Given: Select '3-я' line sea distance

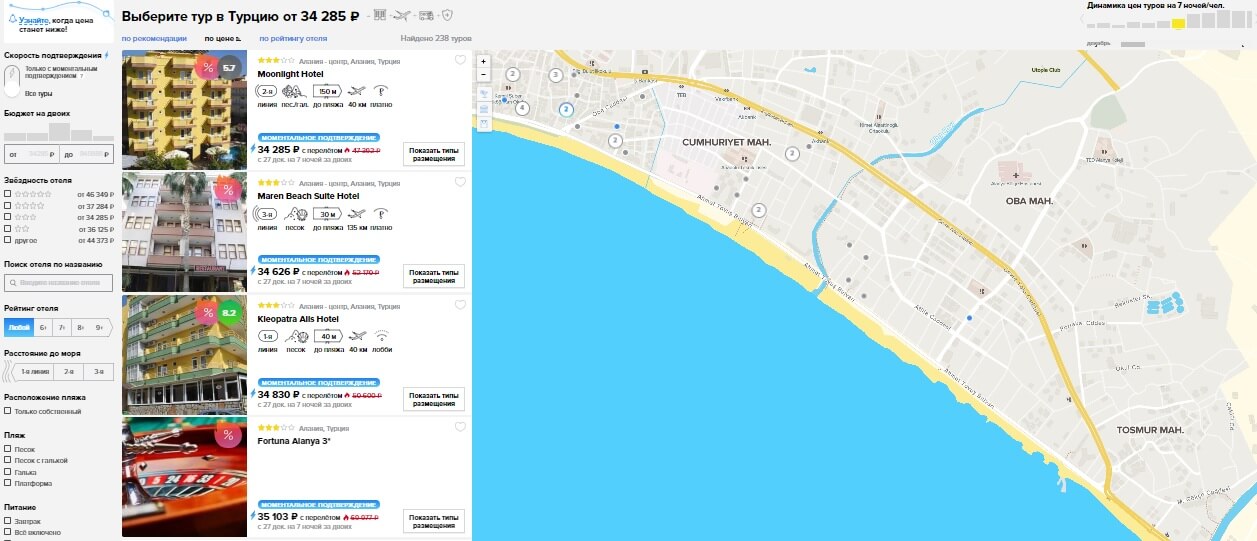Looking at the screenshot, I should (x=98, y=372).
